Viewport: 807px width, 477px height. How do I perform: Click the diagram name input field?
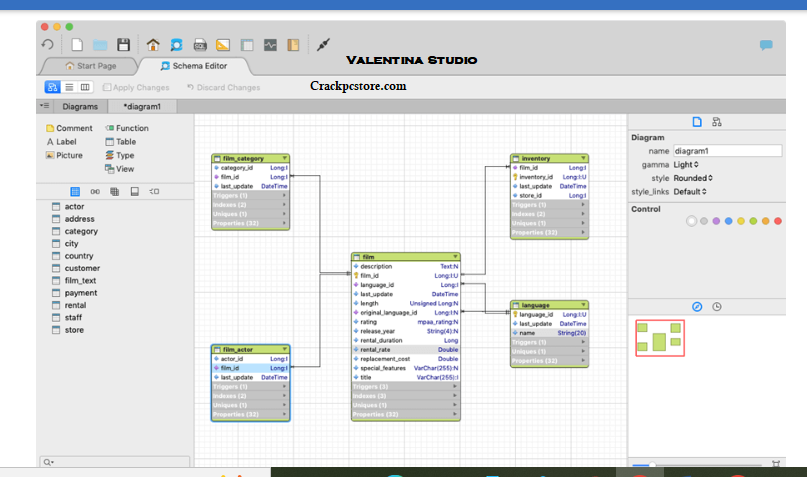click(x=726, y=151)
